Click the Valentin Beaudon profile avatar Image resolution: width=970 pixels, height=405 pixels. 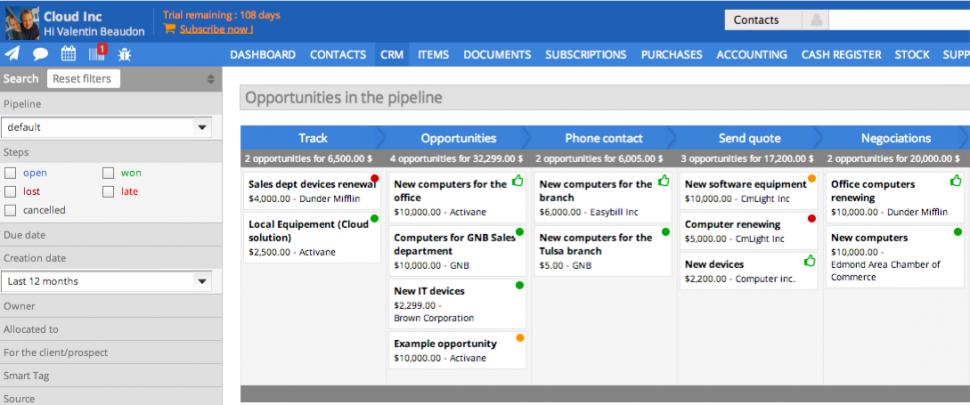click(x=22, y=22)
